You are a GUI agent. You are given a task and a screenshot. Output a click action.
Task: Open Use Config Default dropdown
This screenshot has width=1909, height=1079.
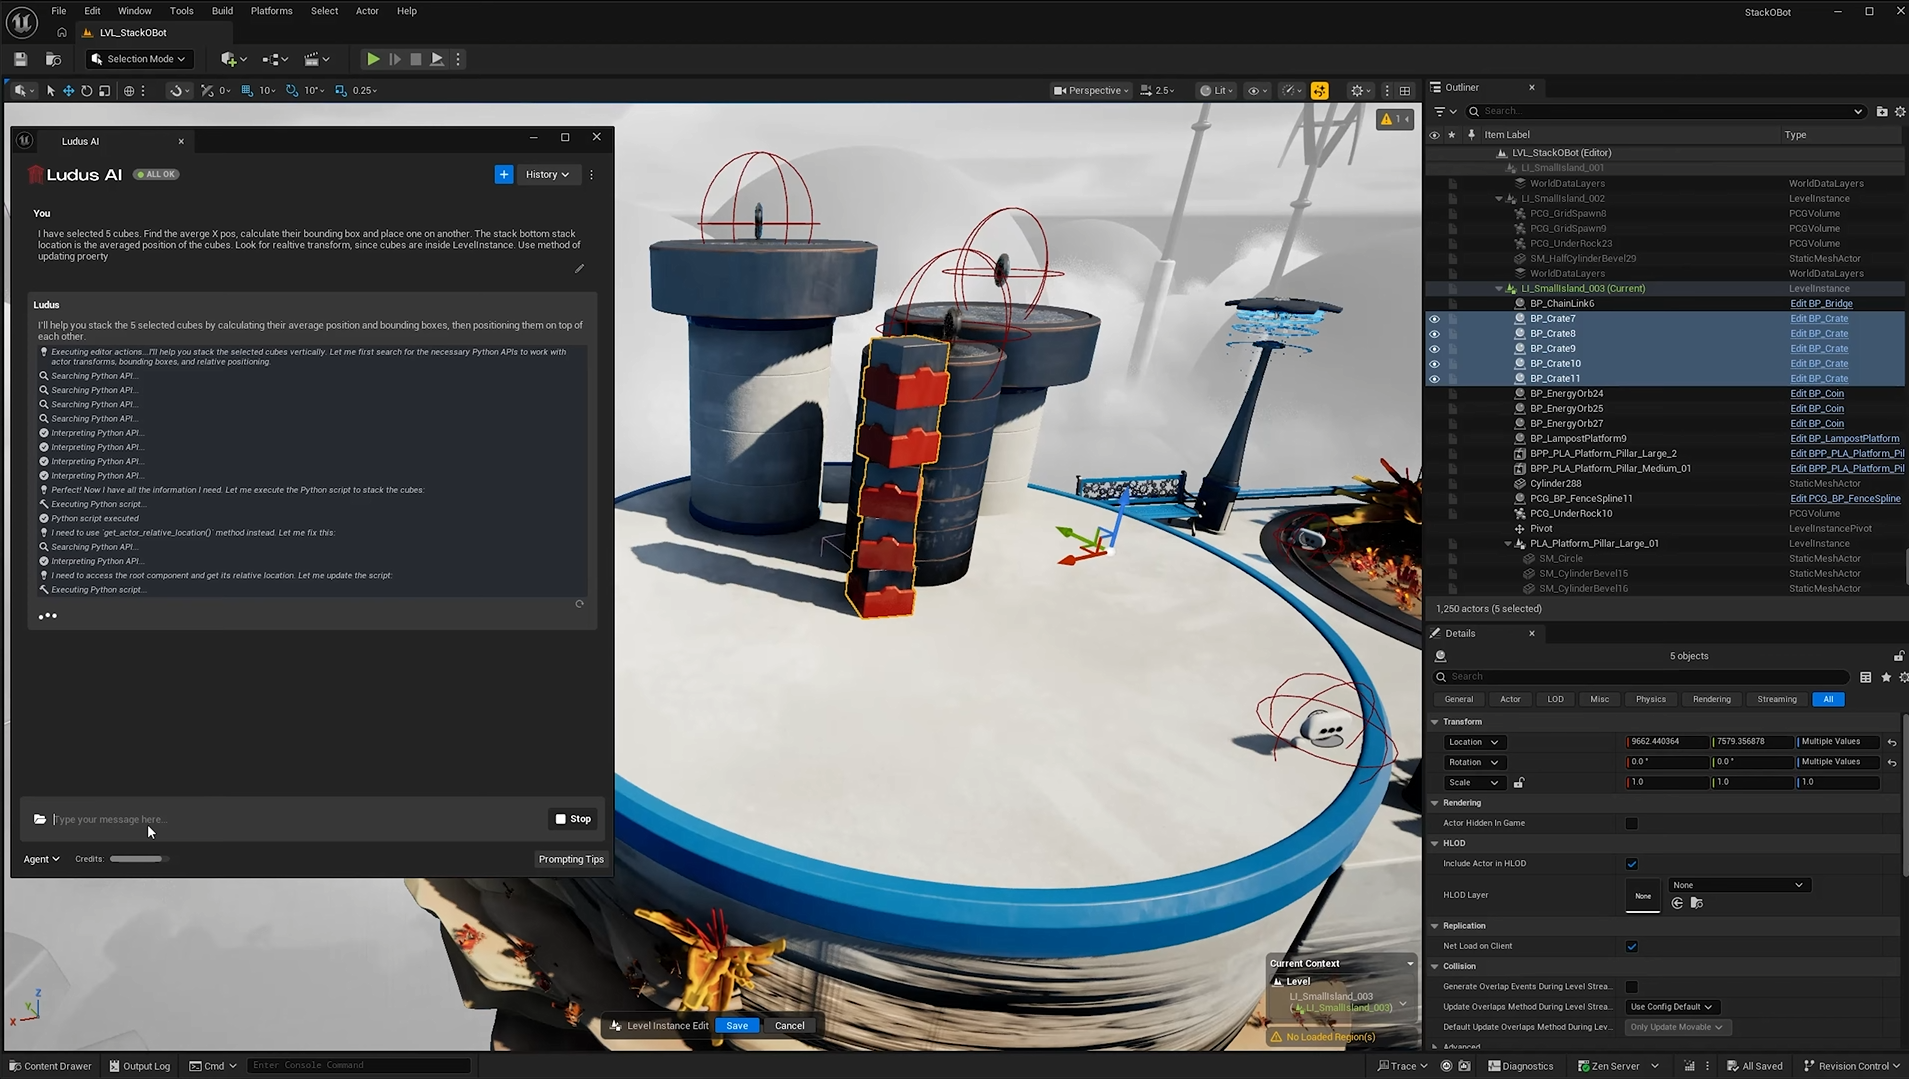(x=1670, y=1007)
